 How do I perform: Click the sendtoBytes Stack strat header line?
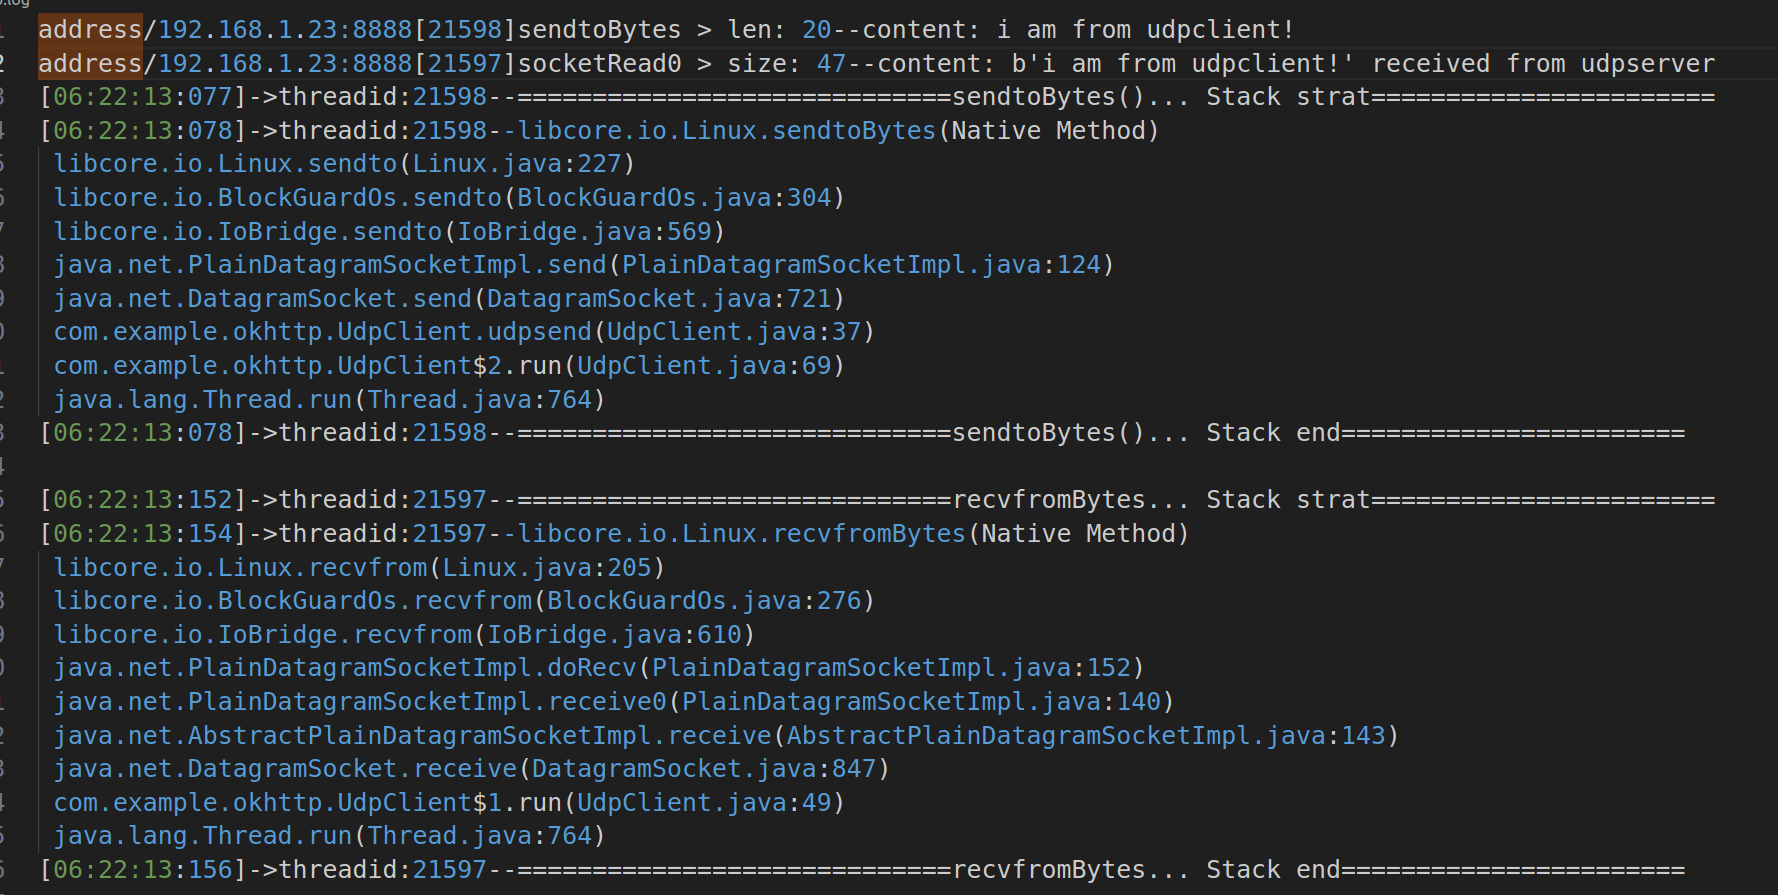point(877,97)
